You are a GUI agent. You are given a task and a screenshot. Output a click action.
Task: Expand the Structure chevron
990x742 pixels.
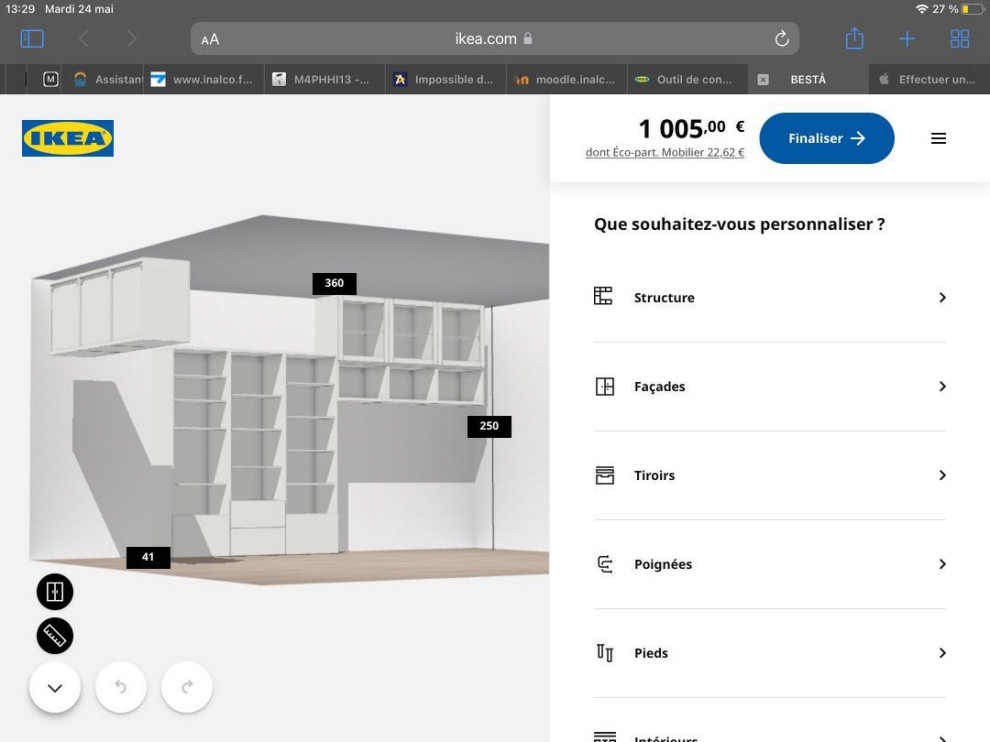pyautogui.click(x=942, y=297)
